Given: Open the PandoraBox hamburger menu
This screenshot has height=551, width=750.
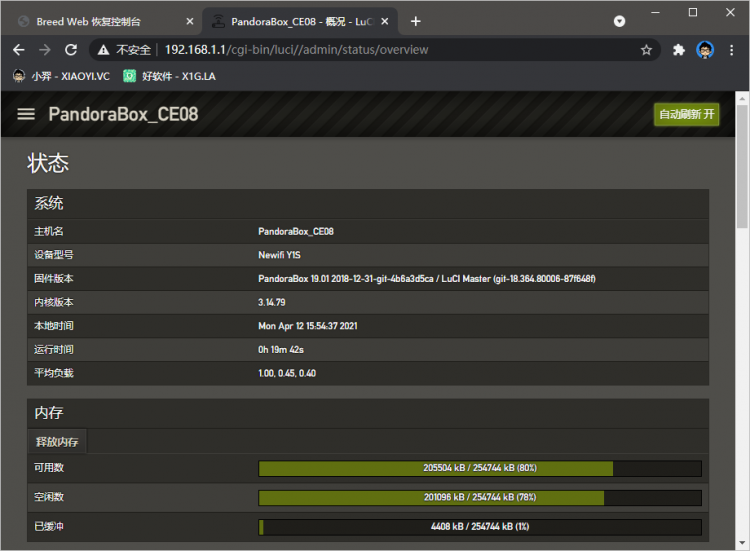Looking at the screenshot, I should coord(26,114).
